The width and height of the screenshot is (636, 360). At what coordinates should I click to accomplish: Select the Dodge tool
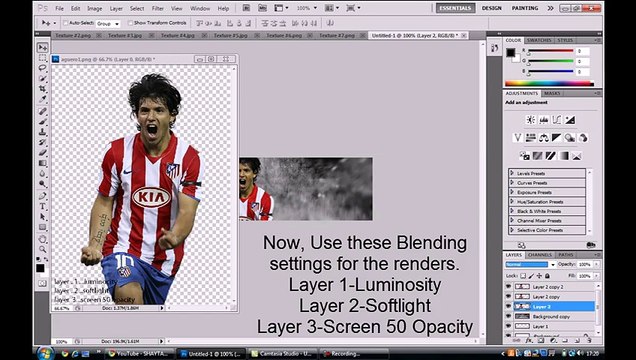click(x=42, y=184)
